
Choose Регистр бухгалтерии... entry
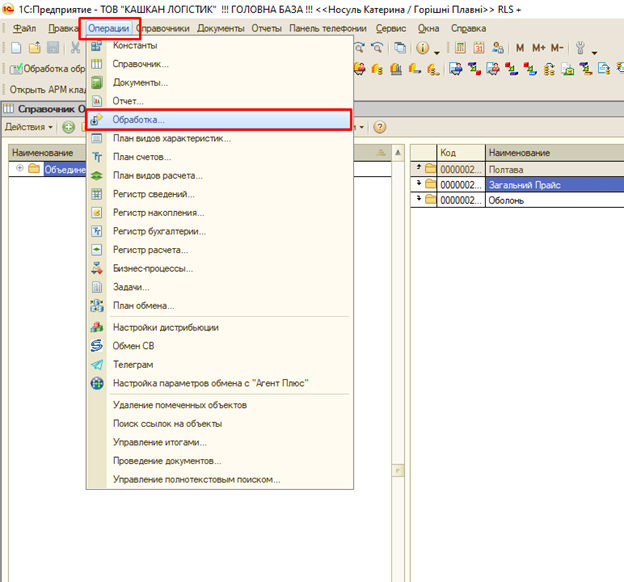click(220, 231)
